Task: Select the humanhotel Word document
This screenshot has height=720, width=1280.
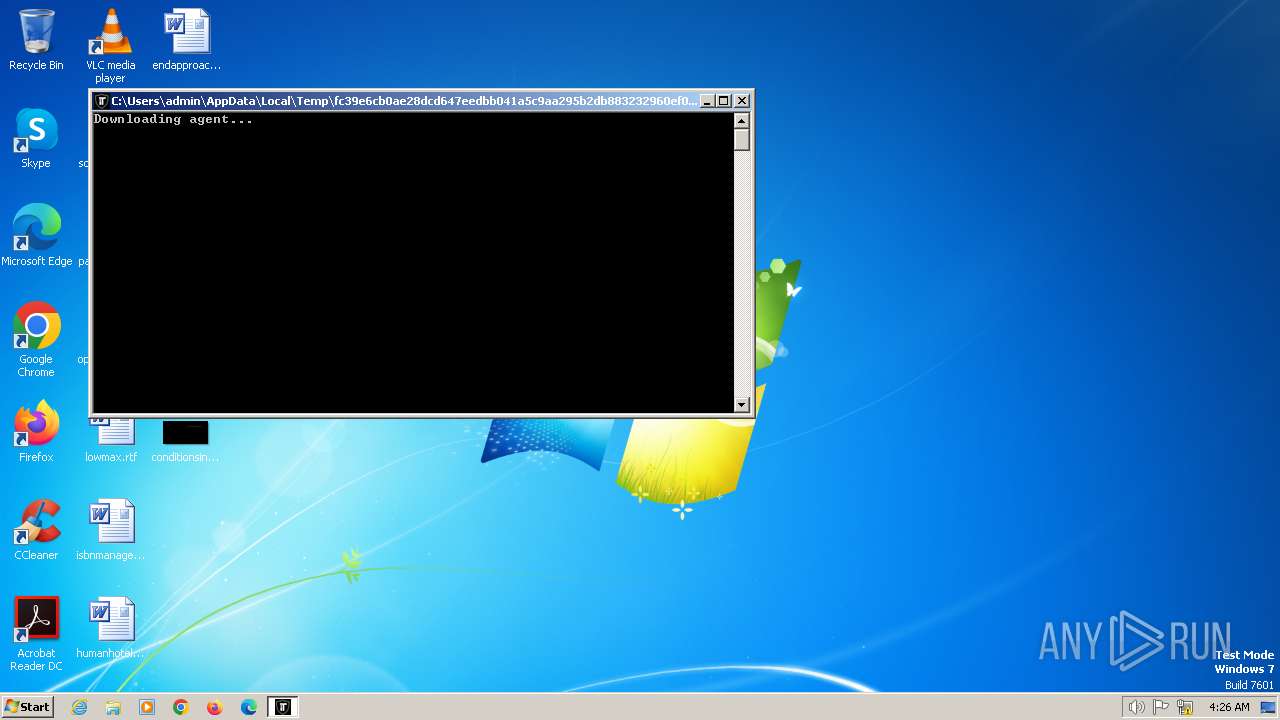Action: [x=110, y=628]
